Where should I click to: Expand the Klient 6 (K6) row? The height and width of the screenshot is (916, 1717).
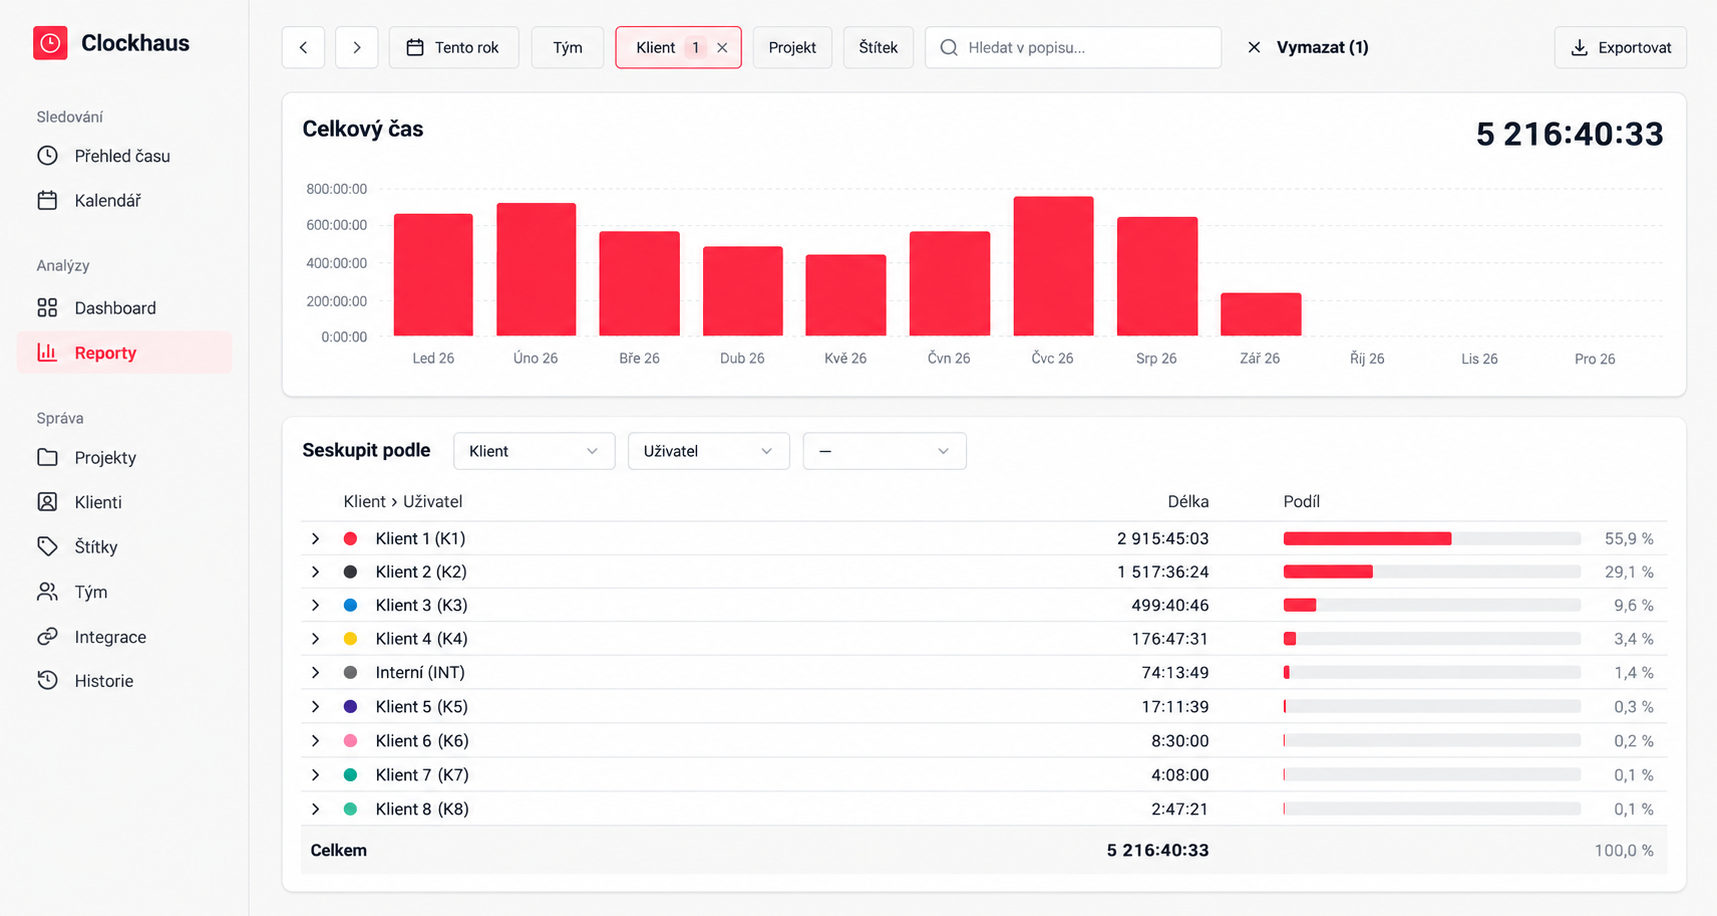click(x=316, y=741)
